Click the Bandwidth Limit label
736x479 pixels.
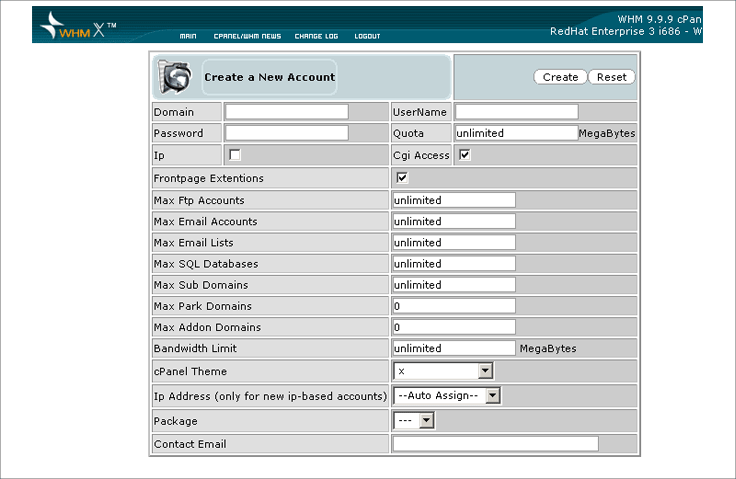(195, 348)
